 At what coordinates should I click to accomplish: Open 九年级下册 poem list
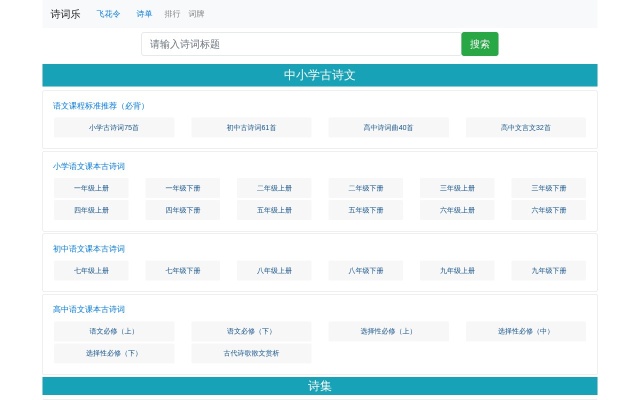pos(548,271)
